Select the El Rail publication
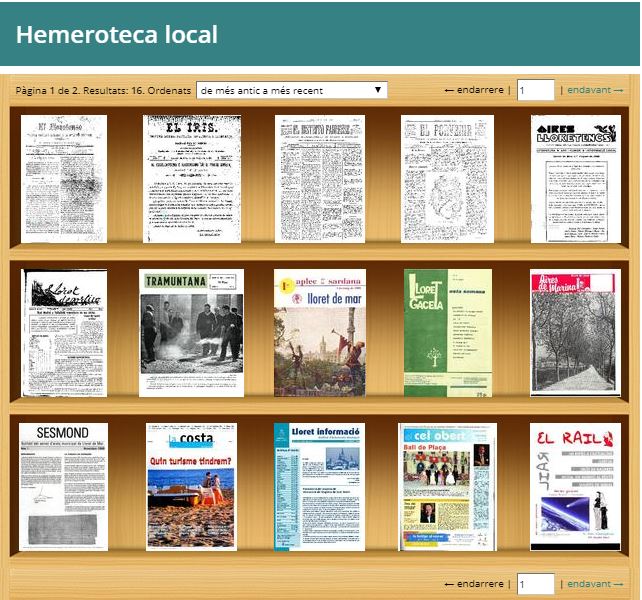 coord(576,486)
